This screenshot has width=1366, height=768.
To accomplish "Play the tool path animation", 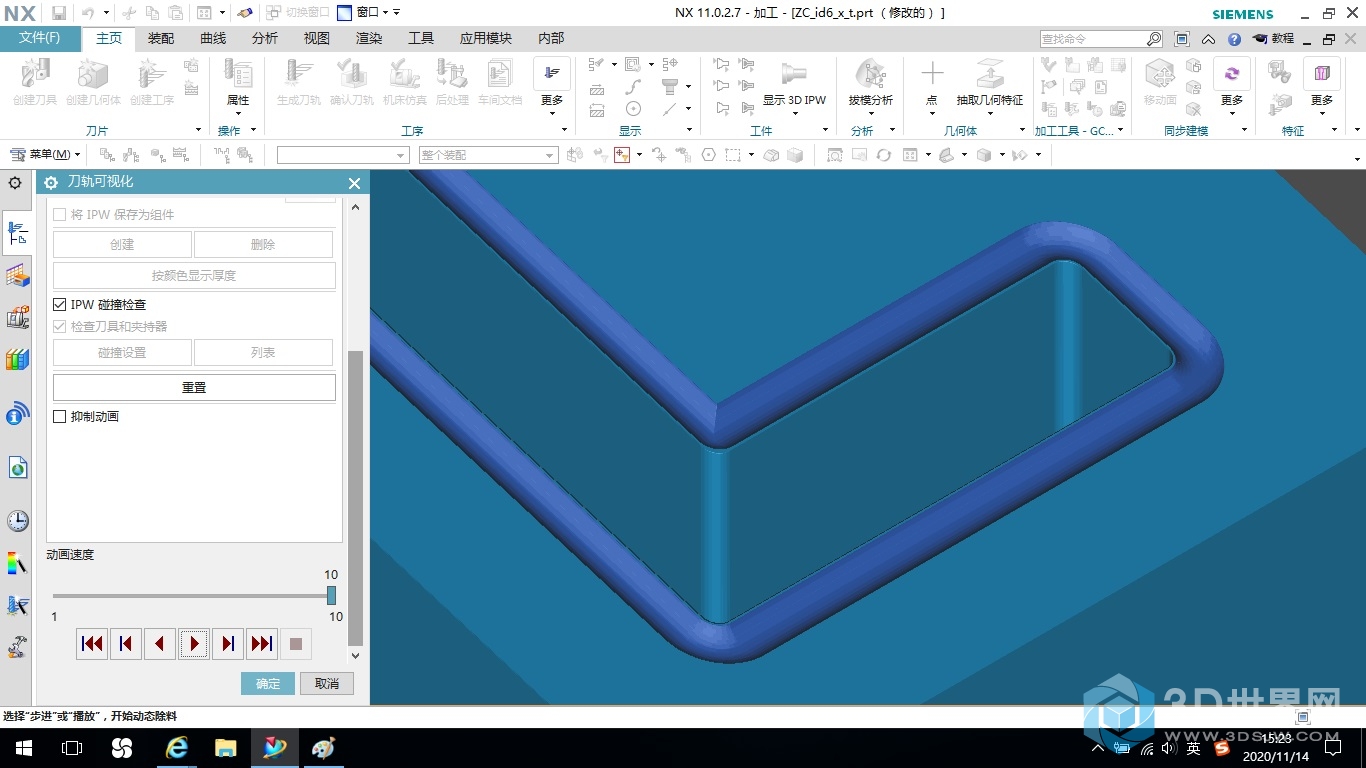I will tap(194, 644).
